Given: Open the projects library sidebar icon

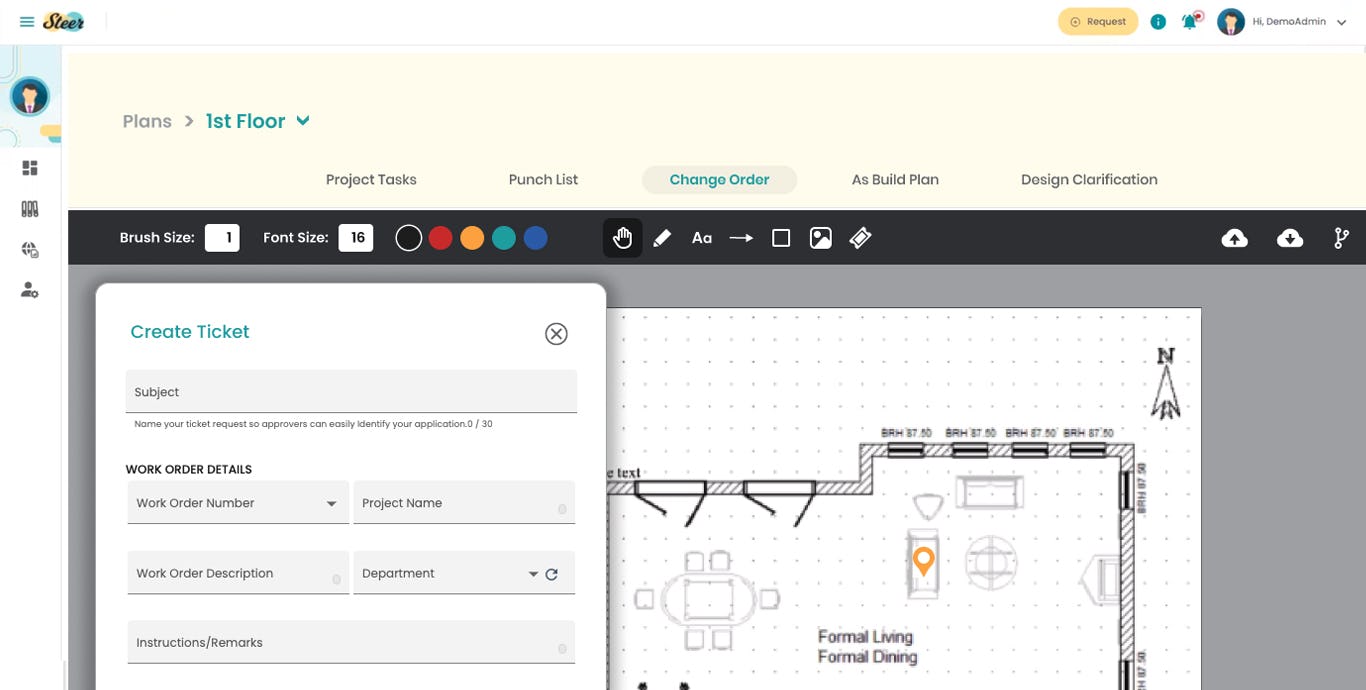Looking at the screenshot, I should [30, 208].
